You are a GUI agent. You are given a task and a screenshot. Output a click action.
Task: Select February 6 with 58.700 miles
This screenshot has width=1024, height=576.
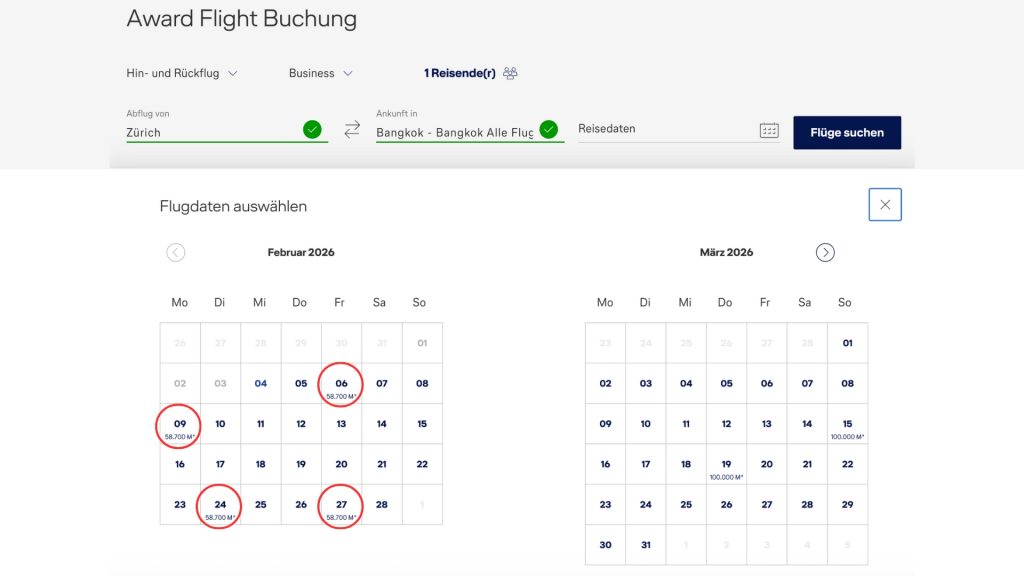point(341,385)
